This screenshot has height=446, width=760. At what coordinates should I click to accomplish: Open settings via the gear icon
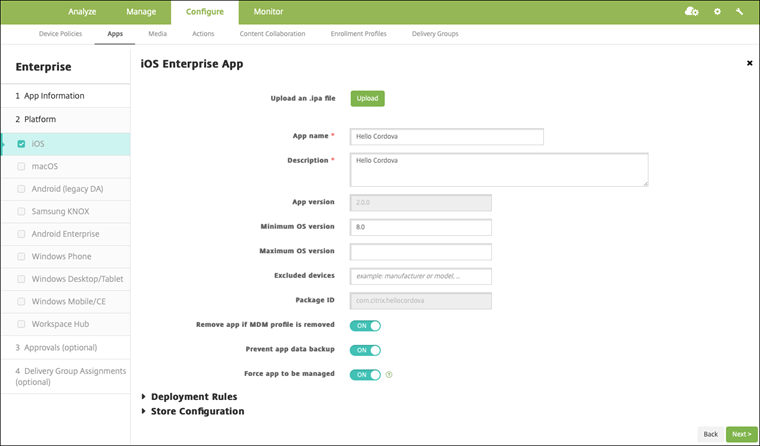pos(717,11)
